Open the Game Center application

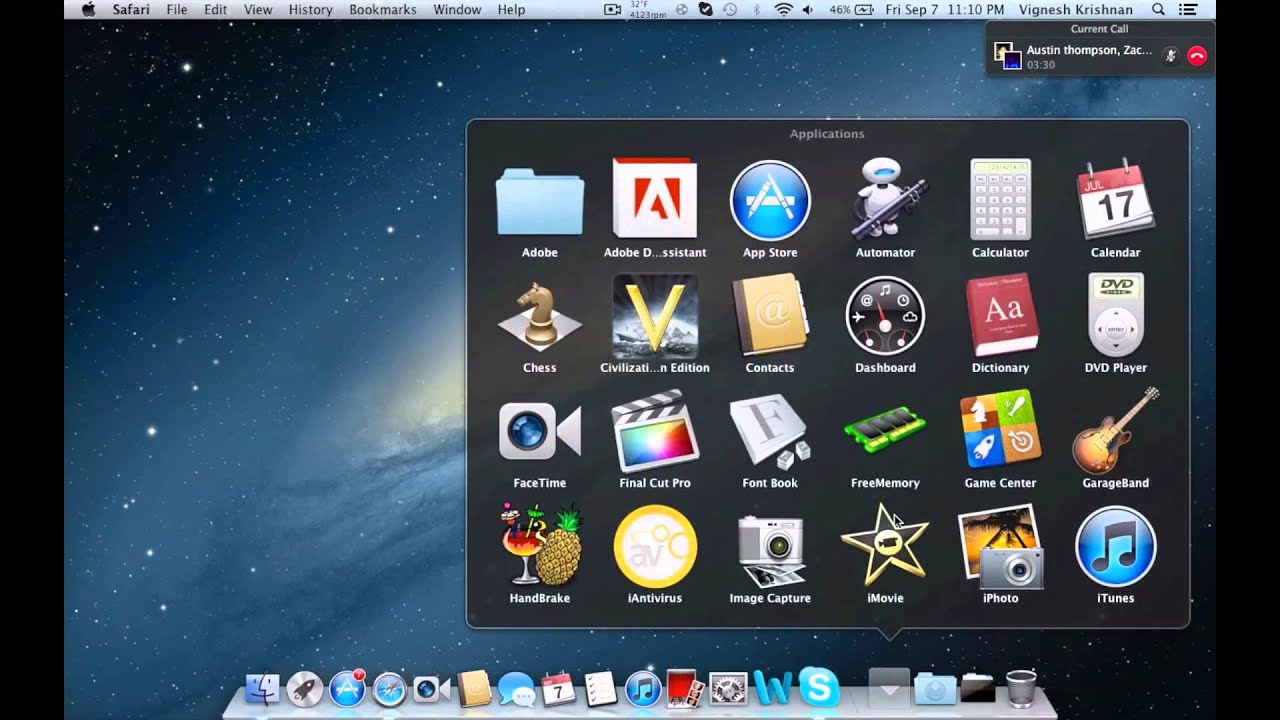click(x=1000, y=430)
